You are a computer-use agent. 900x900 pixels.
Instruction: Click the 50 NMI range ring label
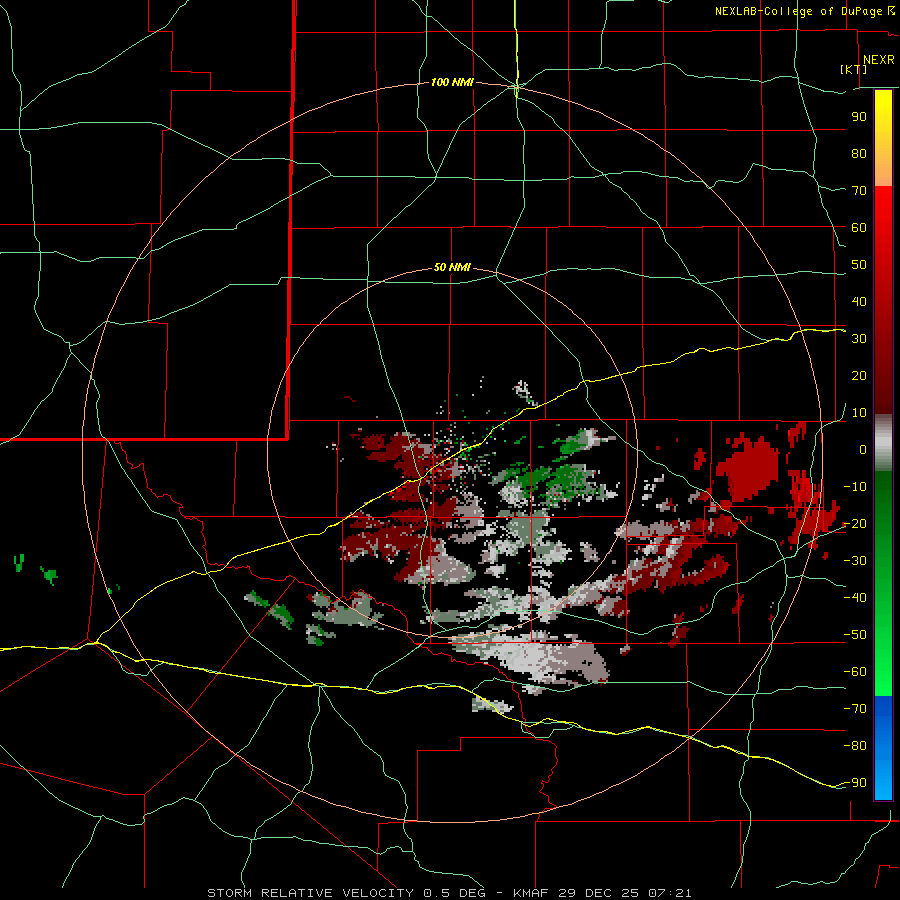(x=452, y=267)
